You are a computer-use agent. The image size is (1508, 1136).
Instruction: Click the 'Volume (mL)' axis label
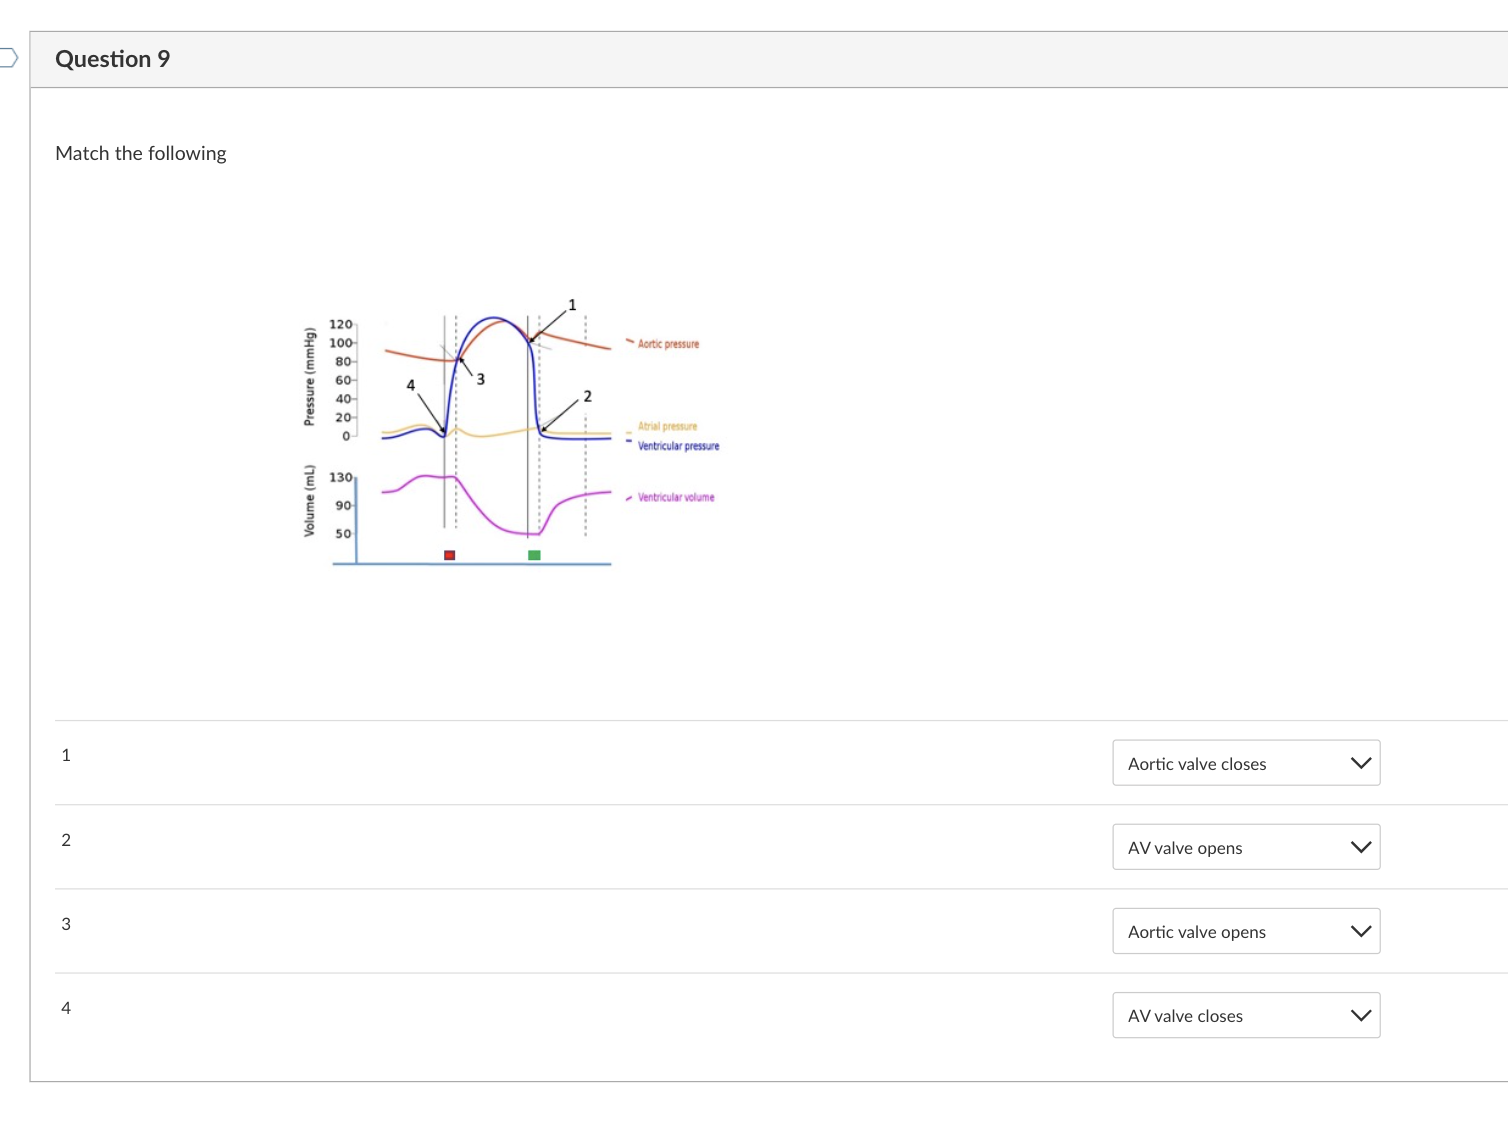310,501
